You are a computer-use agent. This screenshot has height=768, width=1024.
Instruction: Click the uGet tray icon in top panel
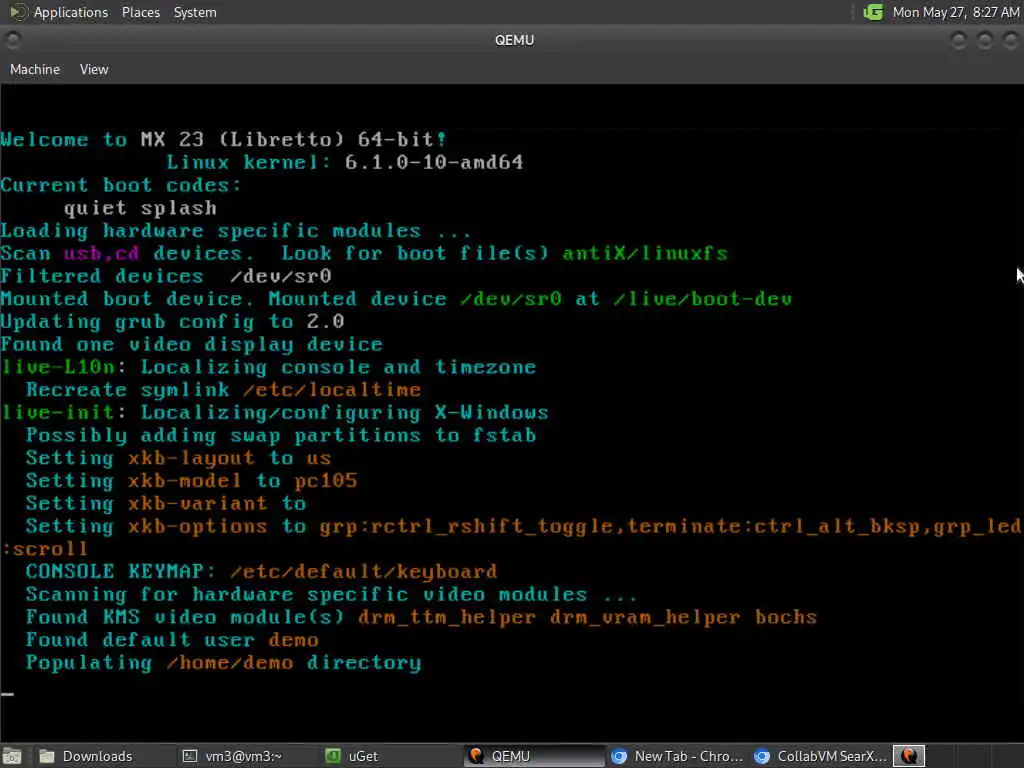click(873, 12)
